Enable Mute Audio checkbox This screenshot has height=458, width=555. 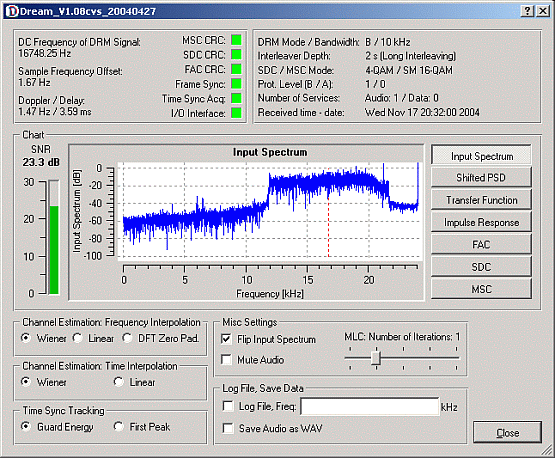pos(226,360)
